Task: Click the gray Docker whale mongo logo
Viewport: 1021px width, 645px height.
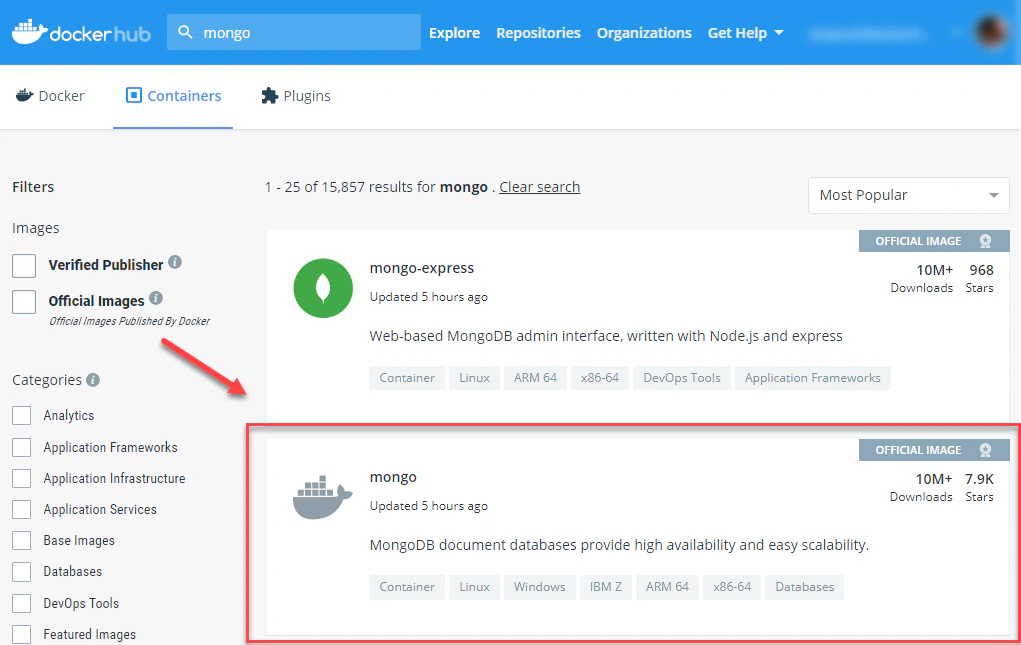Action: click(322, 497)
